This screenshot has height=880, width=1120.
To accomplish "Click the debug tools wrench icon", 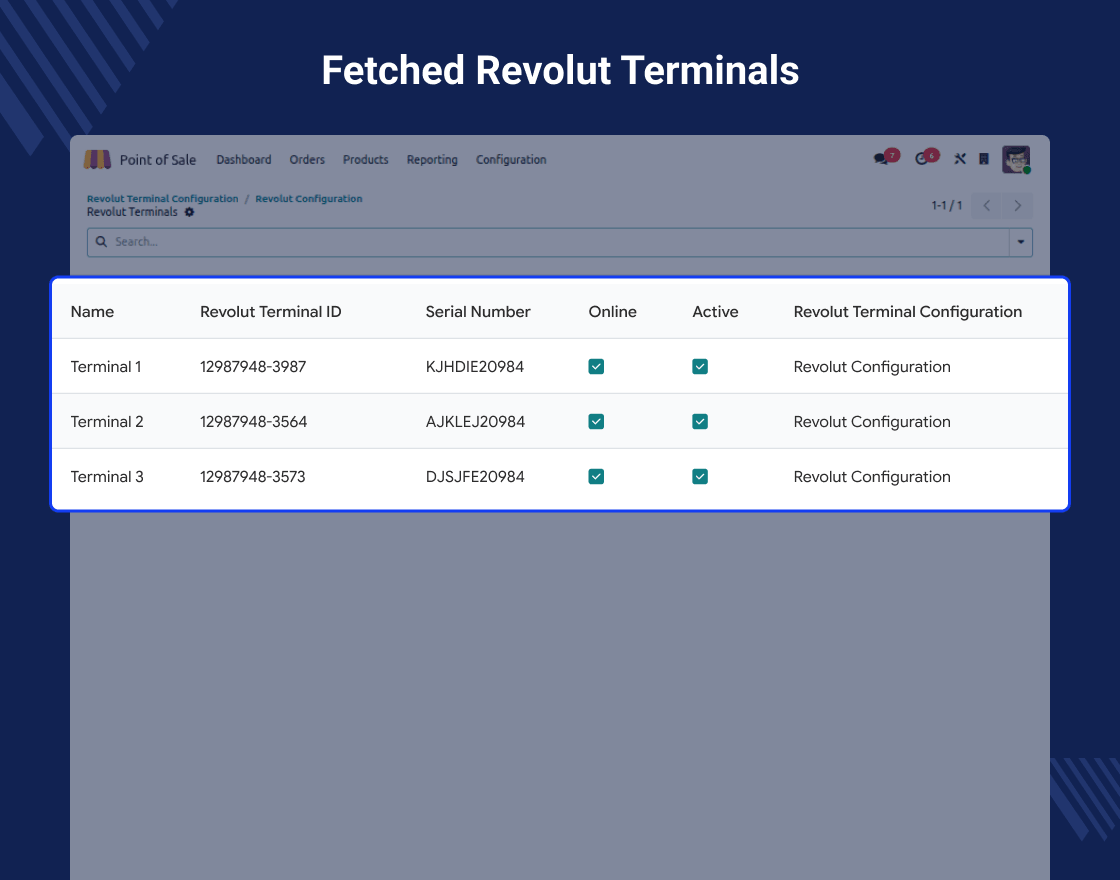I will pyautogui.click(x=960, y=159).
